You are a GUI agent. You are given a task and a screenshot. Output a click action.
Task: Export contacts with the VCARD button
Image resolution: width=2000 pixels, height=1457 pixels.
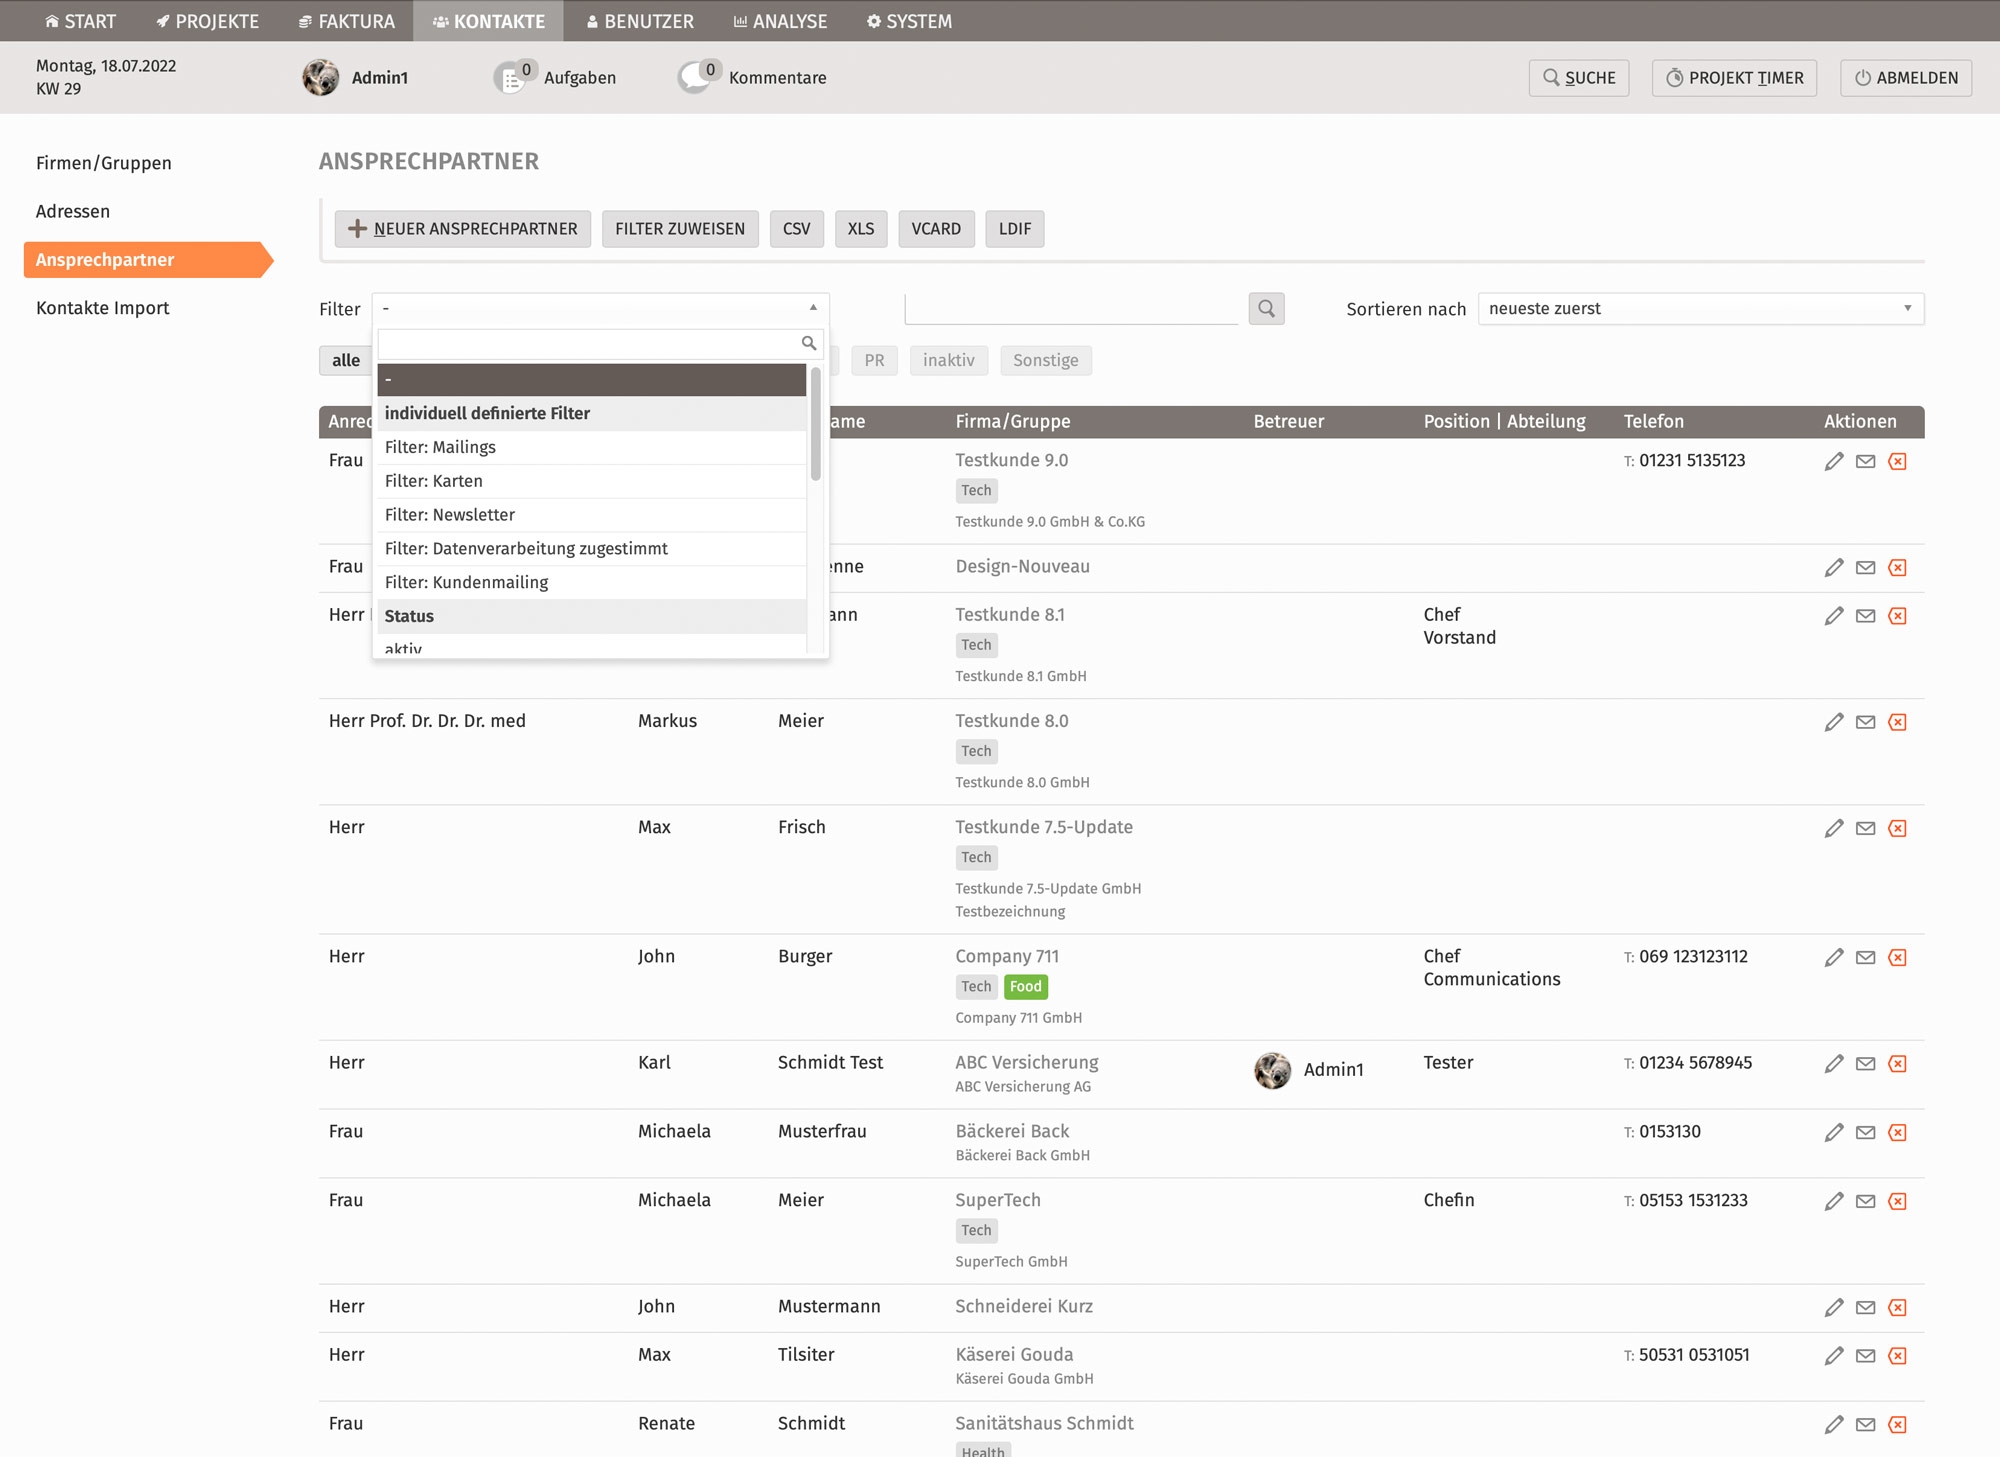(935, 229)
